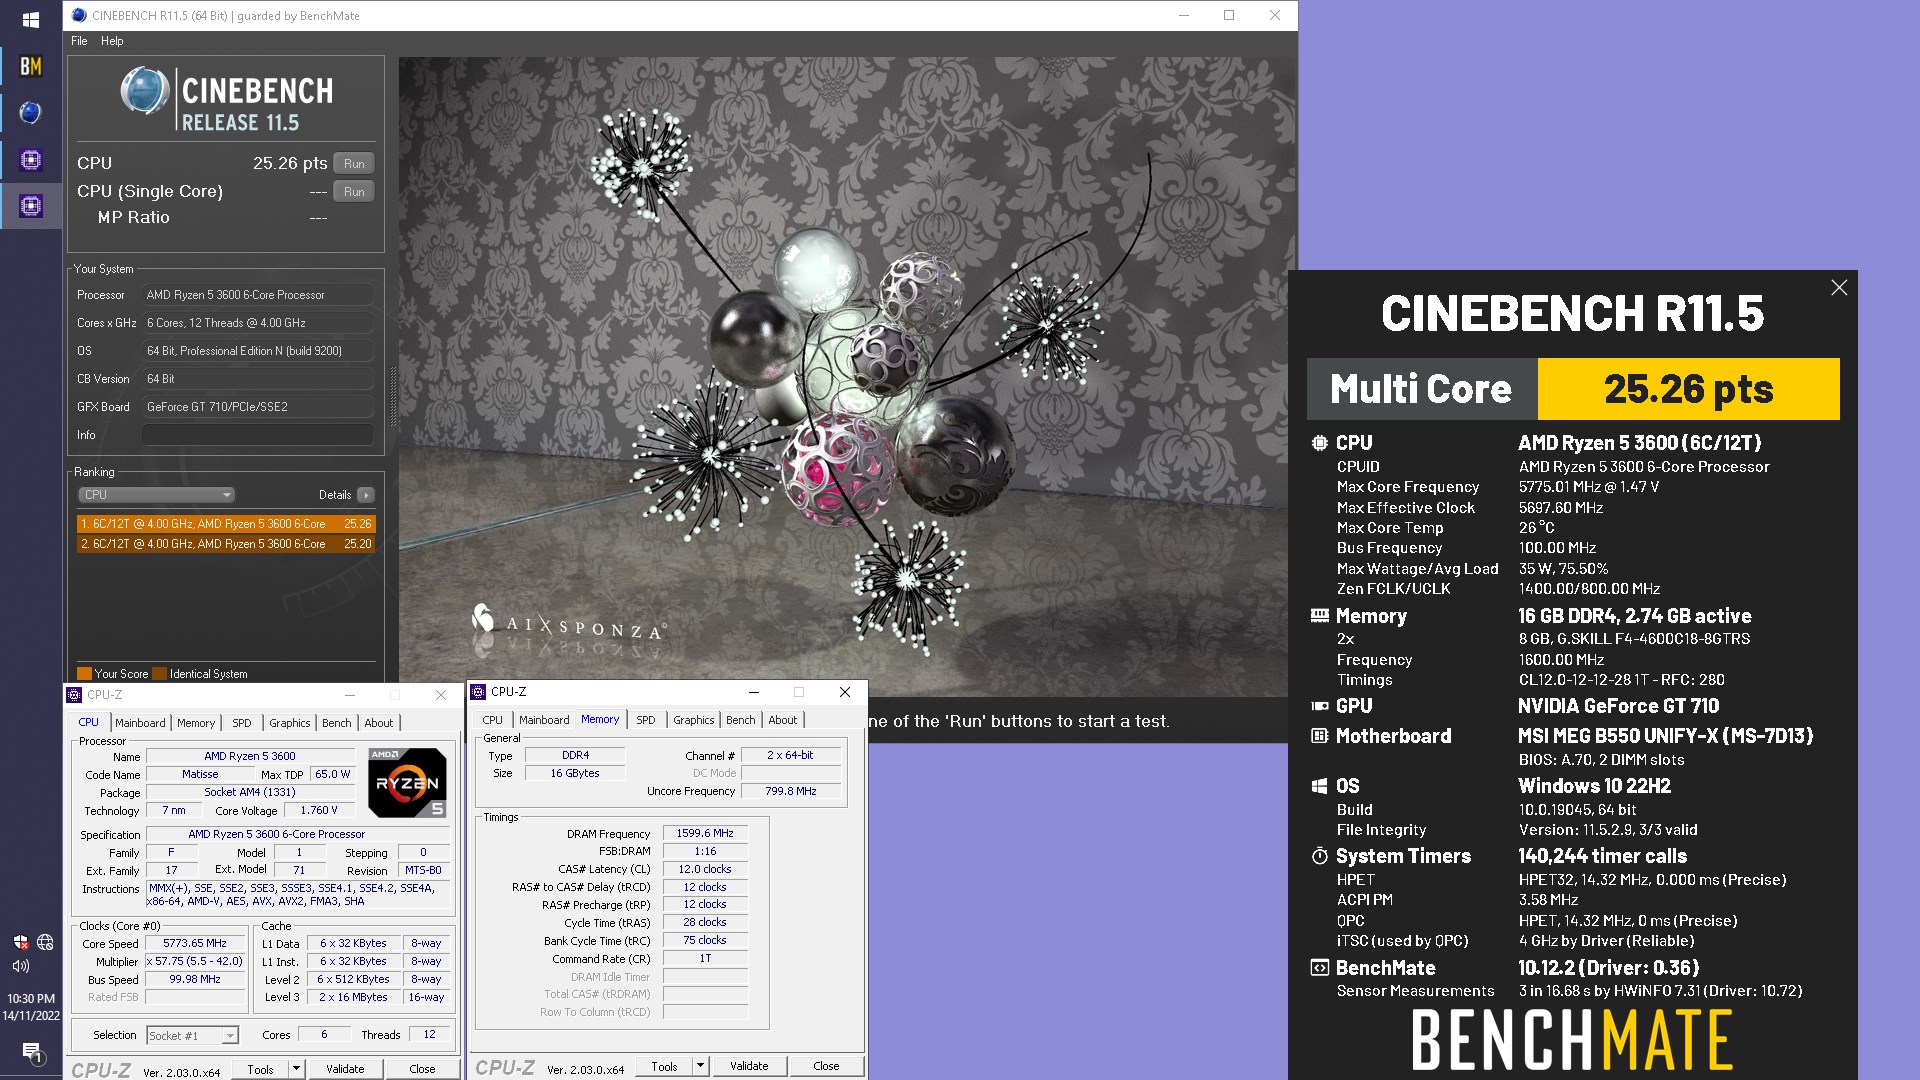Screen dimensions: 1920x1080
Task: Open Graphics tab in right CPU-Z
Action: coord(694,720)
